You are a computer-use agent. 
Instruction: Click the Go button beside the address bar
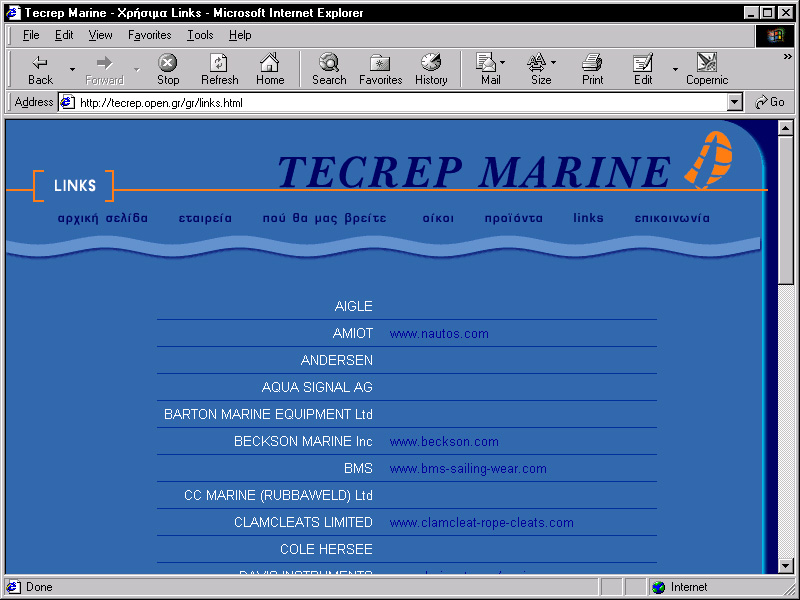(x=770, y=102)
